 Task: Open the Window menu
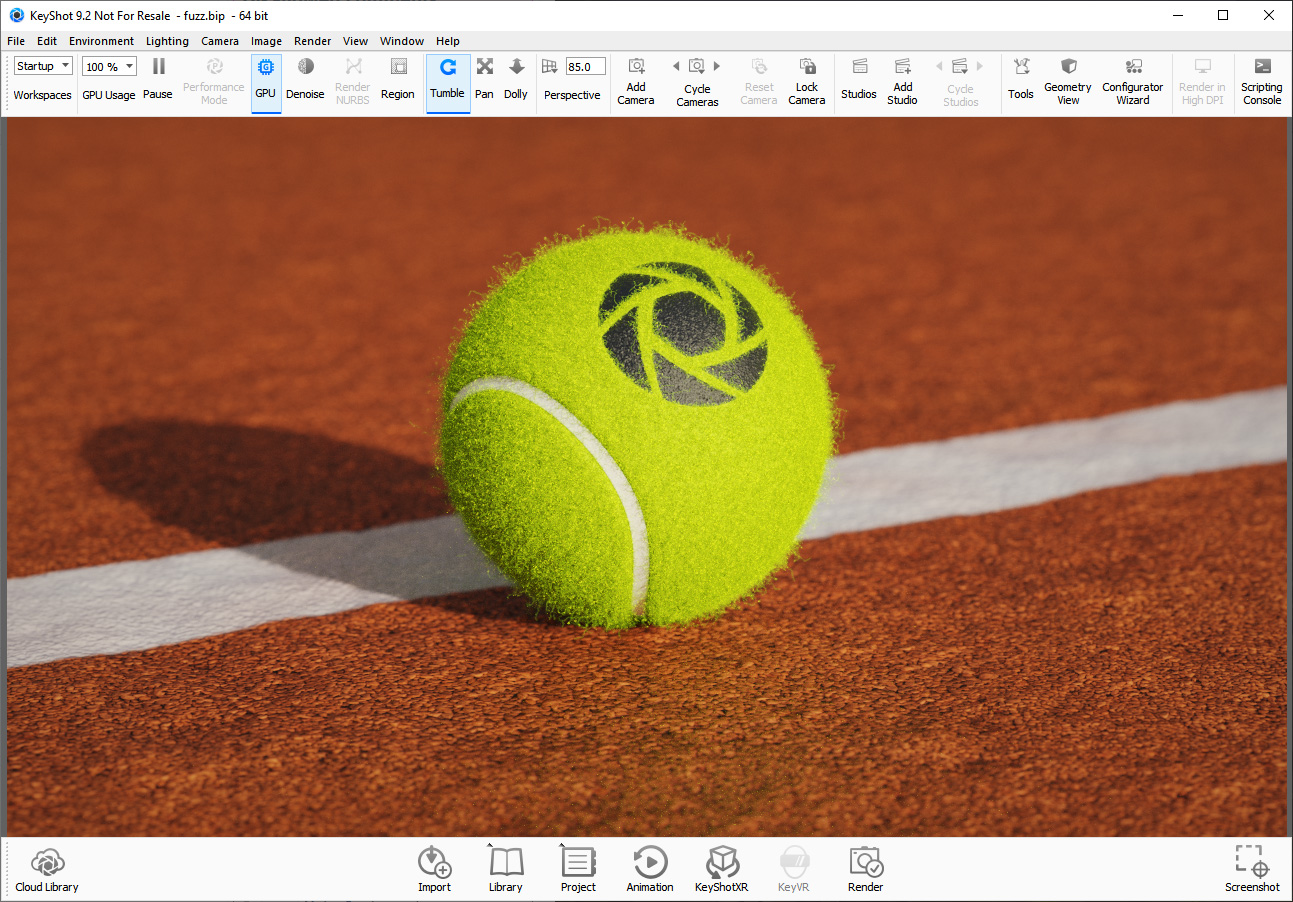402,41
